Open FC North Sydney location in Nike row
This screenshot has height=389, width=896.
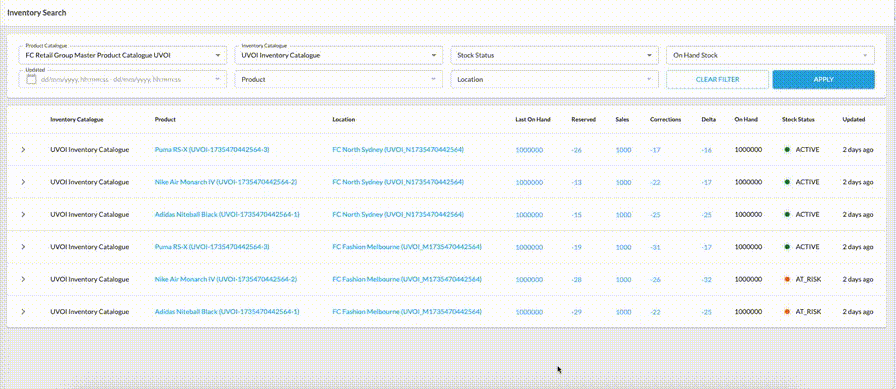(x=398, y=182)
